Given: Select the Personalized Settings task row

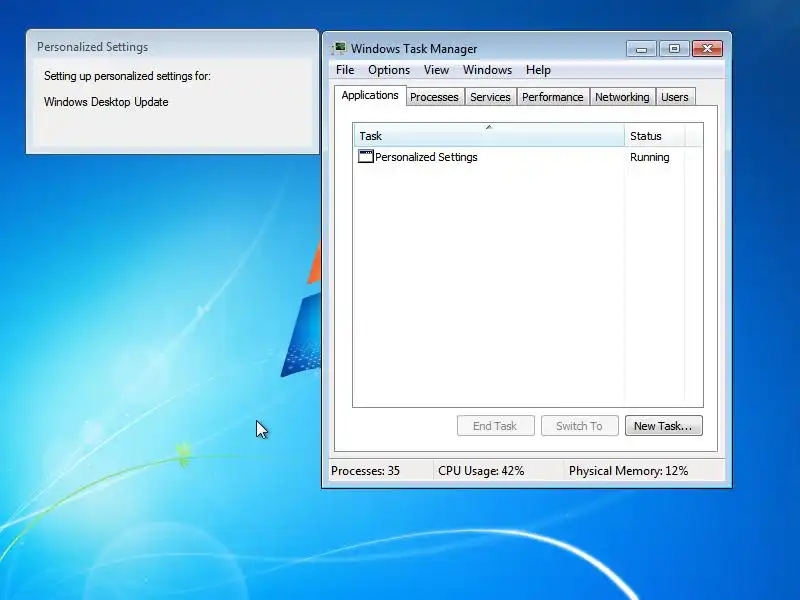Looking at the screenshot, I should tap(527, 157).
